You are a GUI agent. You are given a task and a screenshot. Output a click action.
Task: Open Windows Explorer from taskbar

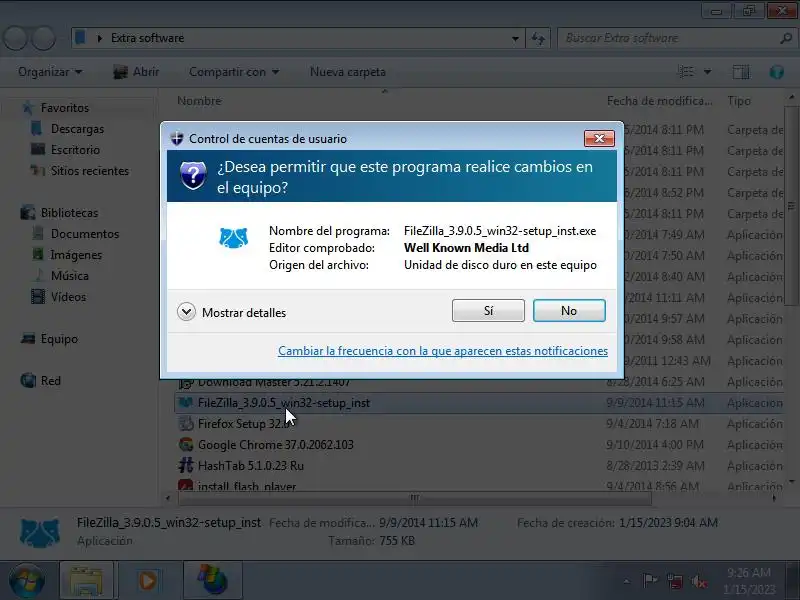(x=86, y=581)
